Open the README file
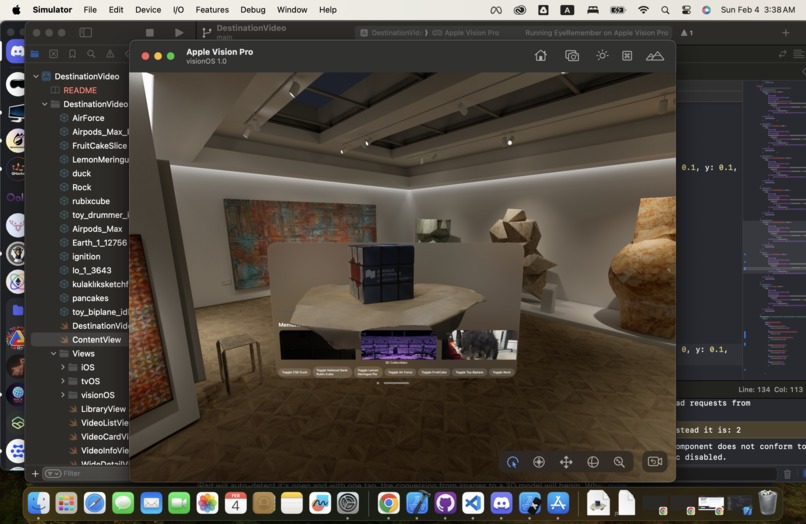This screenshot has width=806, height=524. click(x=80, y=90)
